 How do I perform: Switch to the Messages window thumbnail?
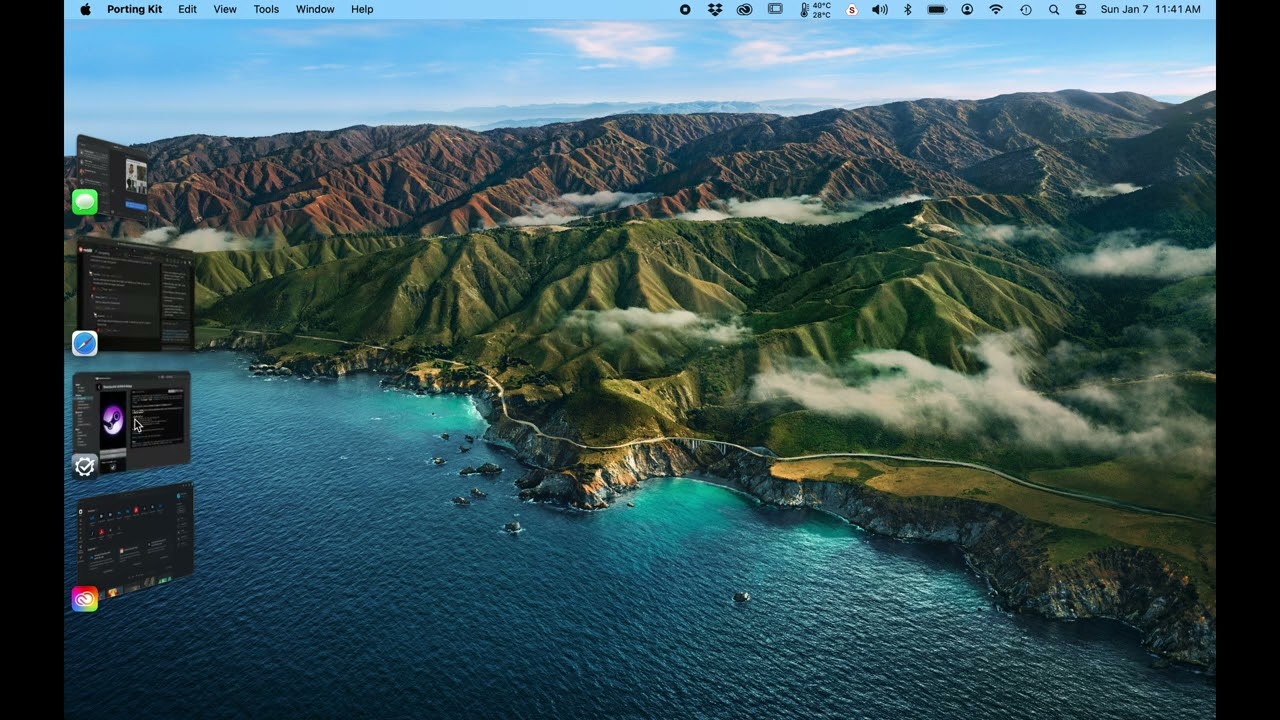click(114, 176)
